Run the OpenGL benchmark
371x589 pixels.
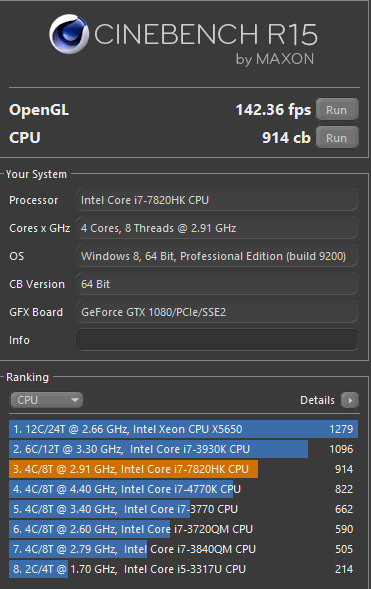[337, 110]
